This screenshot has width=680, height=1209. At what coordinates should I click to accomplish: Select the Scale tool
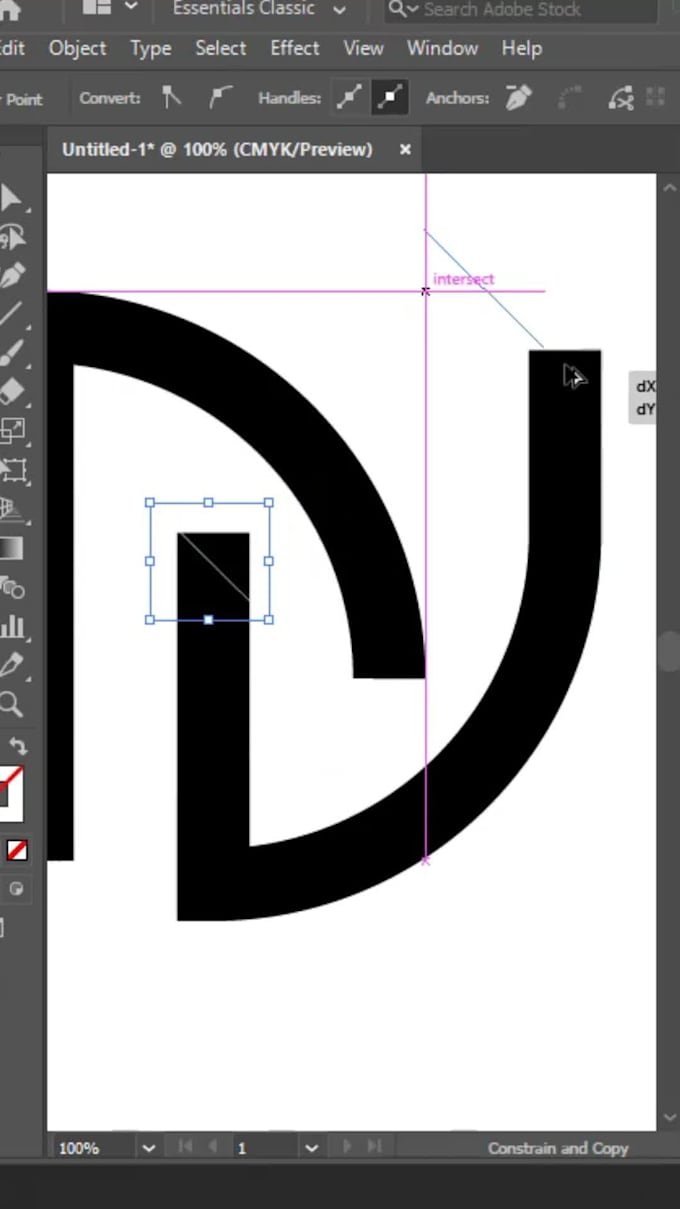click(11, 432)
